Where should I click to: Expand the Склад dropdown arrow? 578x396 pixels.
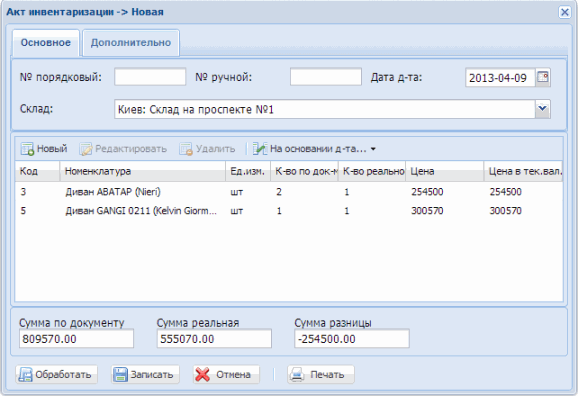(543, 109)
